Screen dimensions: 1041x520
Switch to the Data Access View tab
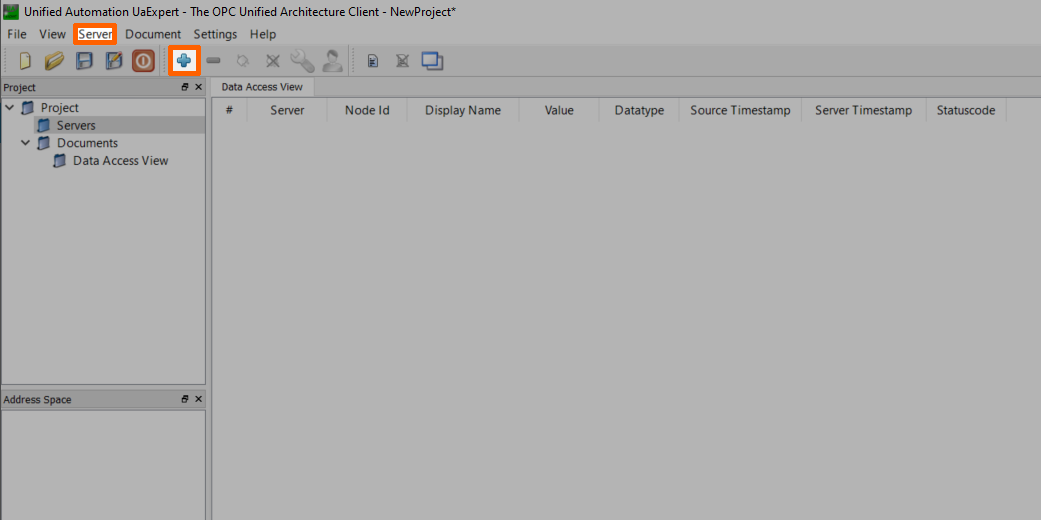(262, 87)
